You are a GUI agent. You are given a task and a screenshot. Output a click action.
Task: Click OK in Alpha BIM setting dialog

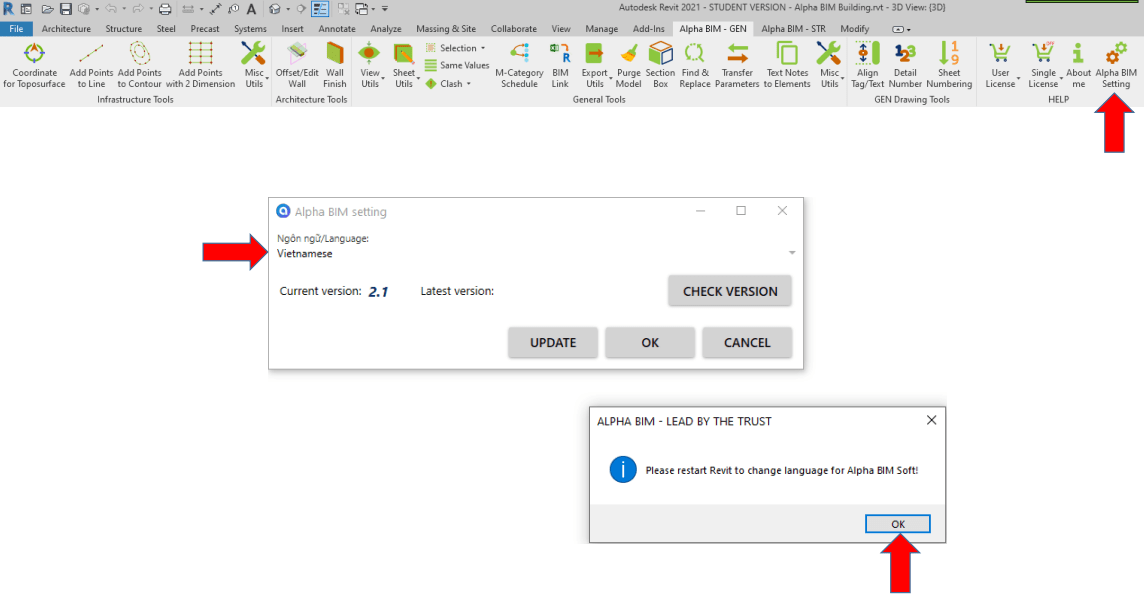click(x=650, y=342)
